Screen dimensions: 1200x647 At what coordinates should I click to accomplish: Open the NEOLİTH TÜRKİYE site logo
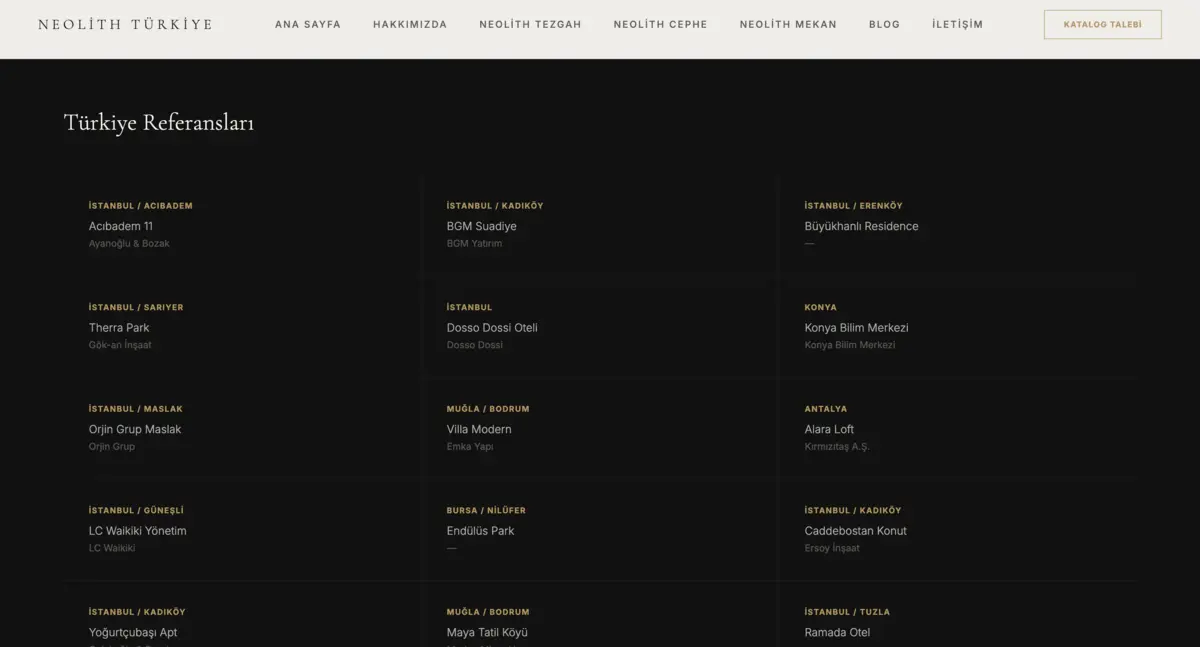[125, 24]
